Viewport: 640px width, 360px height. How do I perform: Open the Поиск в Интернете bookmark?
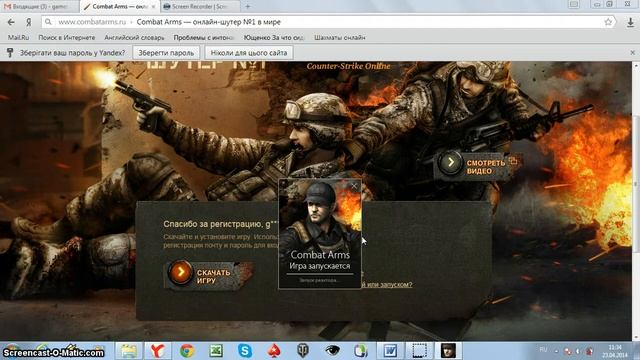pyautogui.click(x=67, y=38)
